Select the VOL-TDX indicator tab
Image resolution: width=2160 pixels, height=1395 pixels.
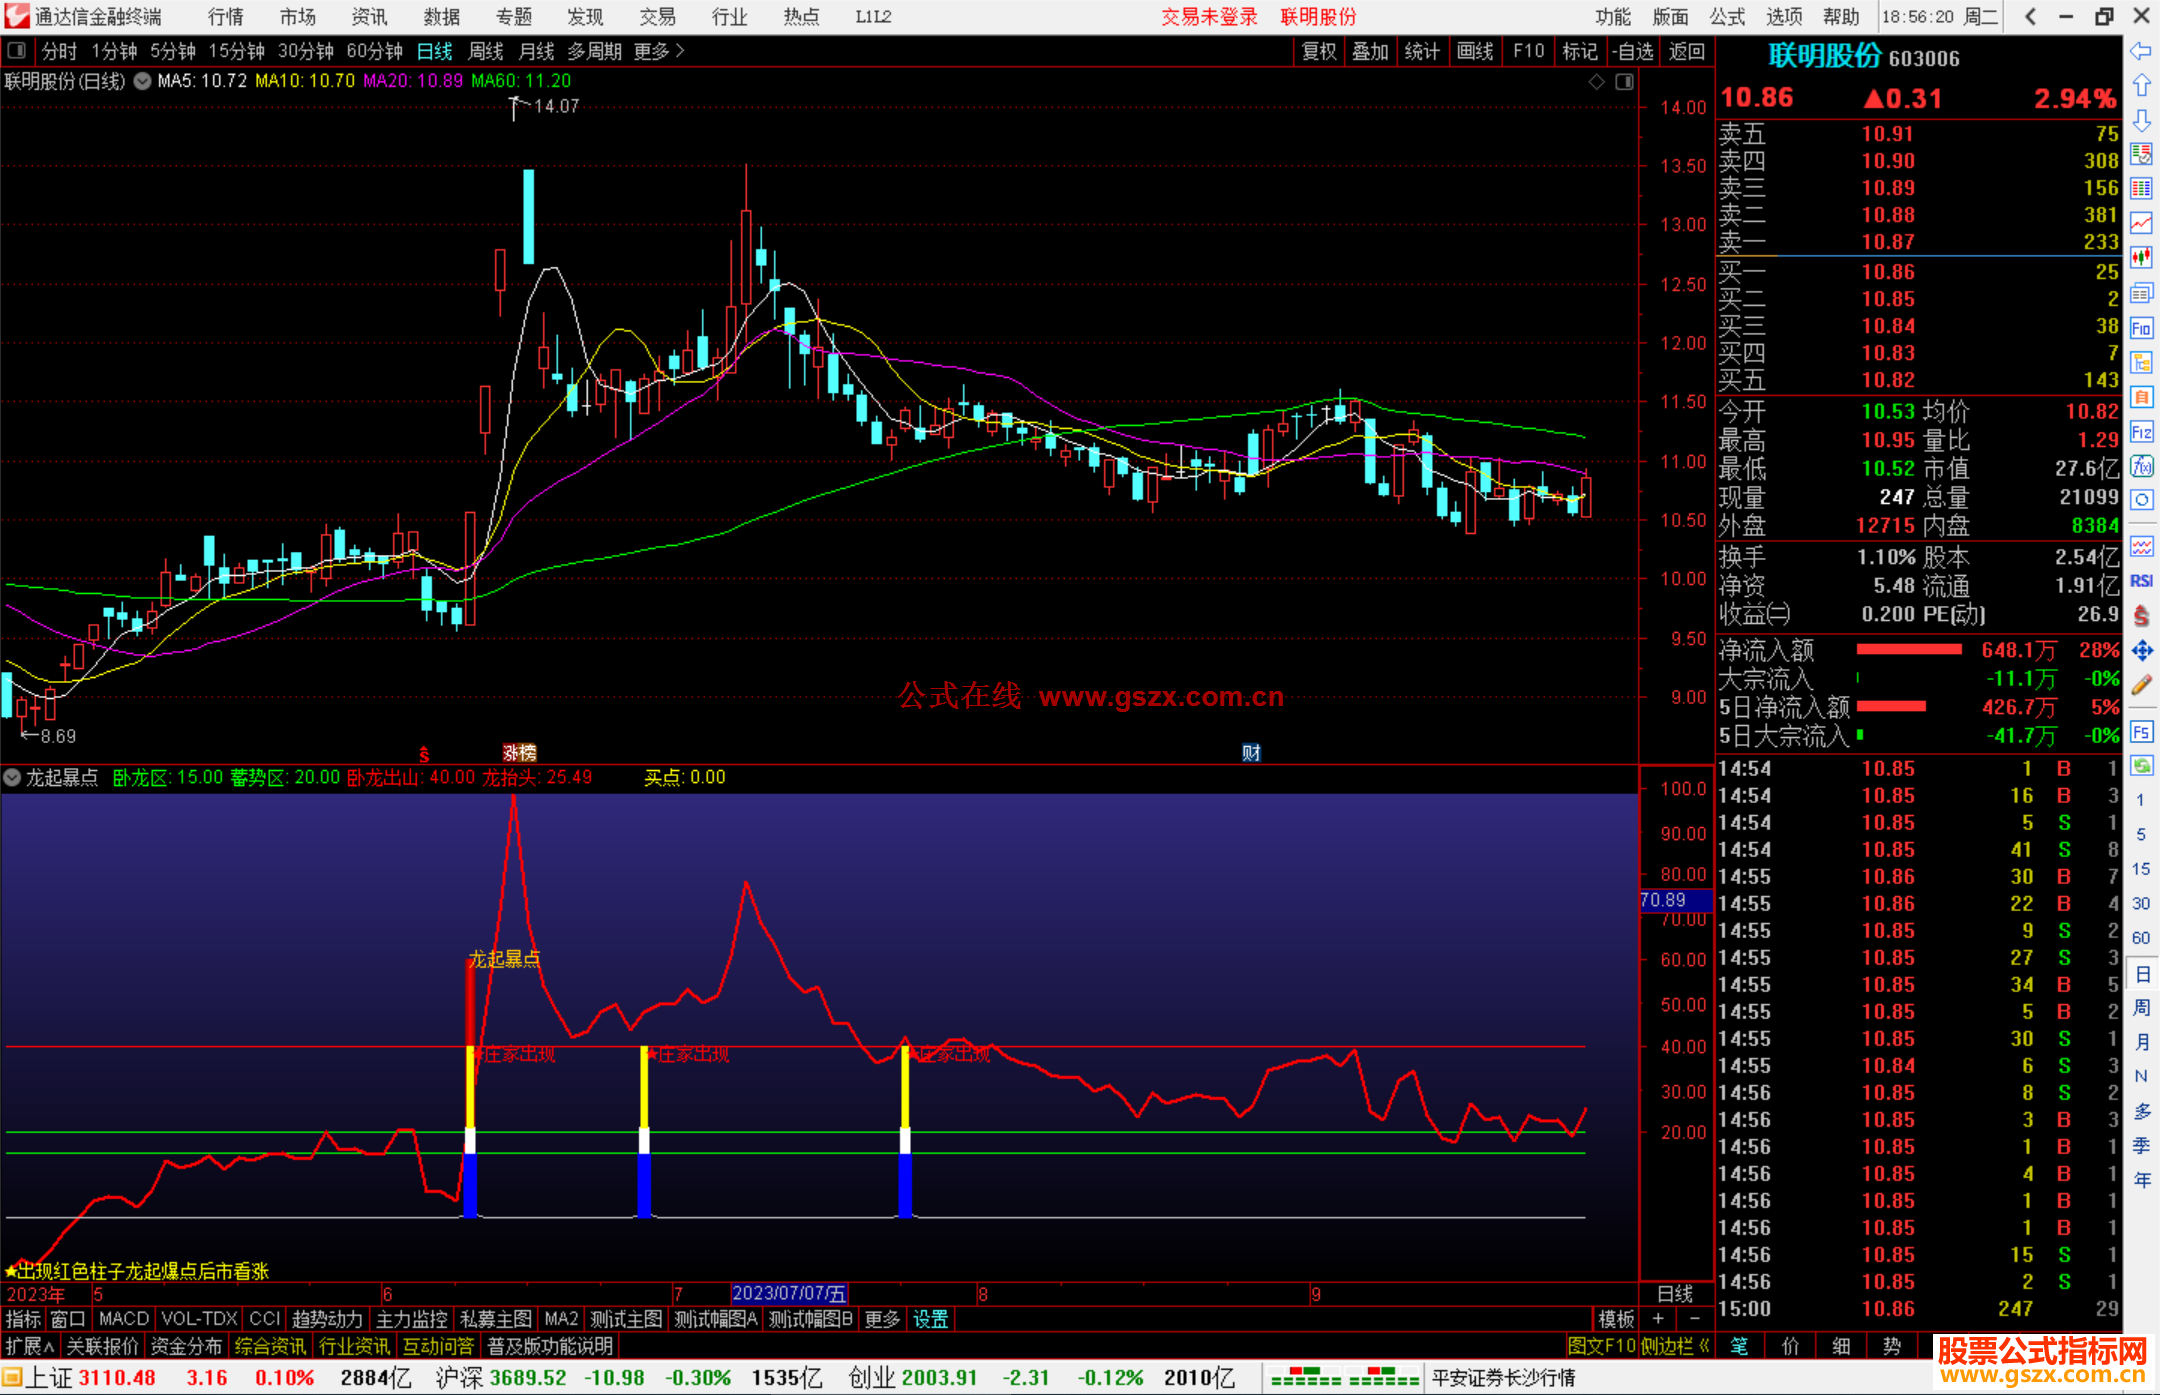(x=199, y=1319)
